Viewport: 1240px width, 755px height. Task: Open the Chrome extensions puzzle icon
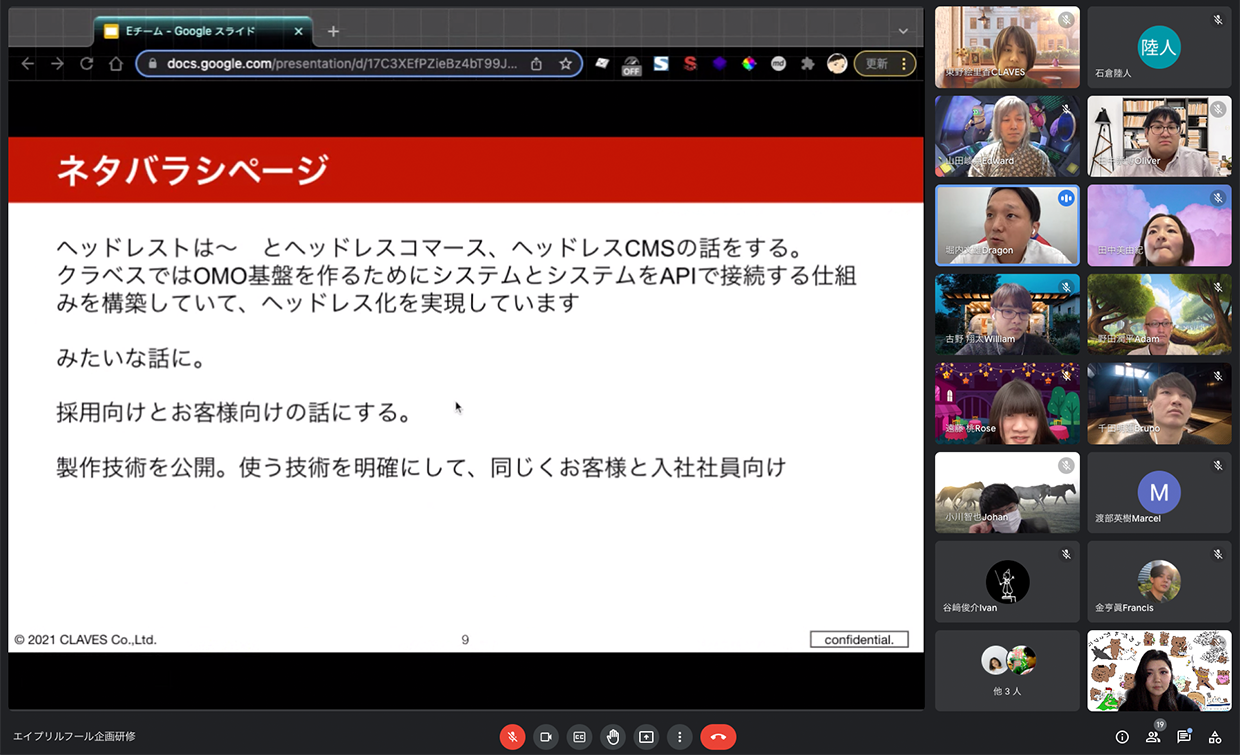pyautogui.click(x=808, y=64)
